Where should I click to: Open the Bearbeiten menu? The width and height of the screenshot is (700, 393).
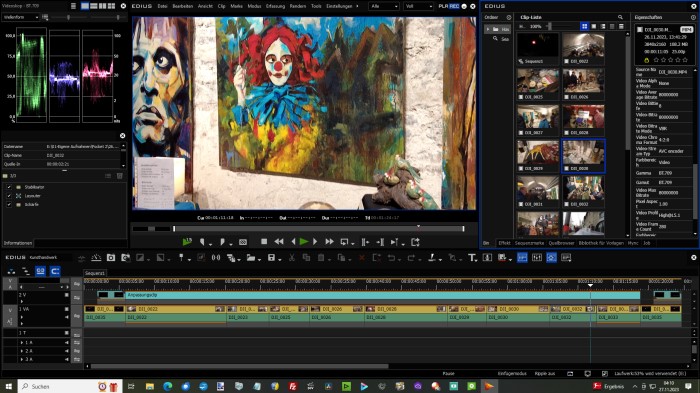click(x=183, y=6)
